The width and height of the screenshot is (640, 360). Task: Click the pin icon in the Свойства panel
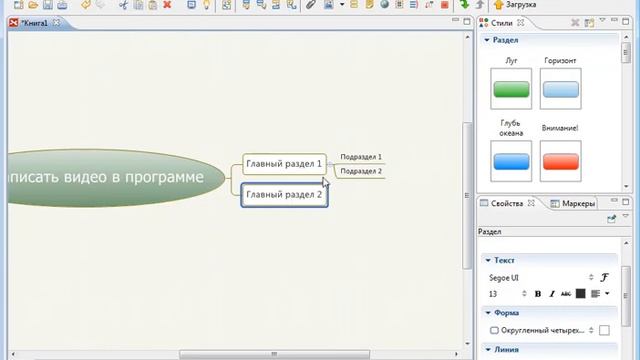pos(611,219)
